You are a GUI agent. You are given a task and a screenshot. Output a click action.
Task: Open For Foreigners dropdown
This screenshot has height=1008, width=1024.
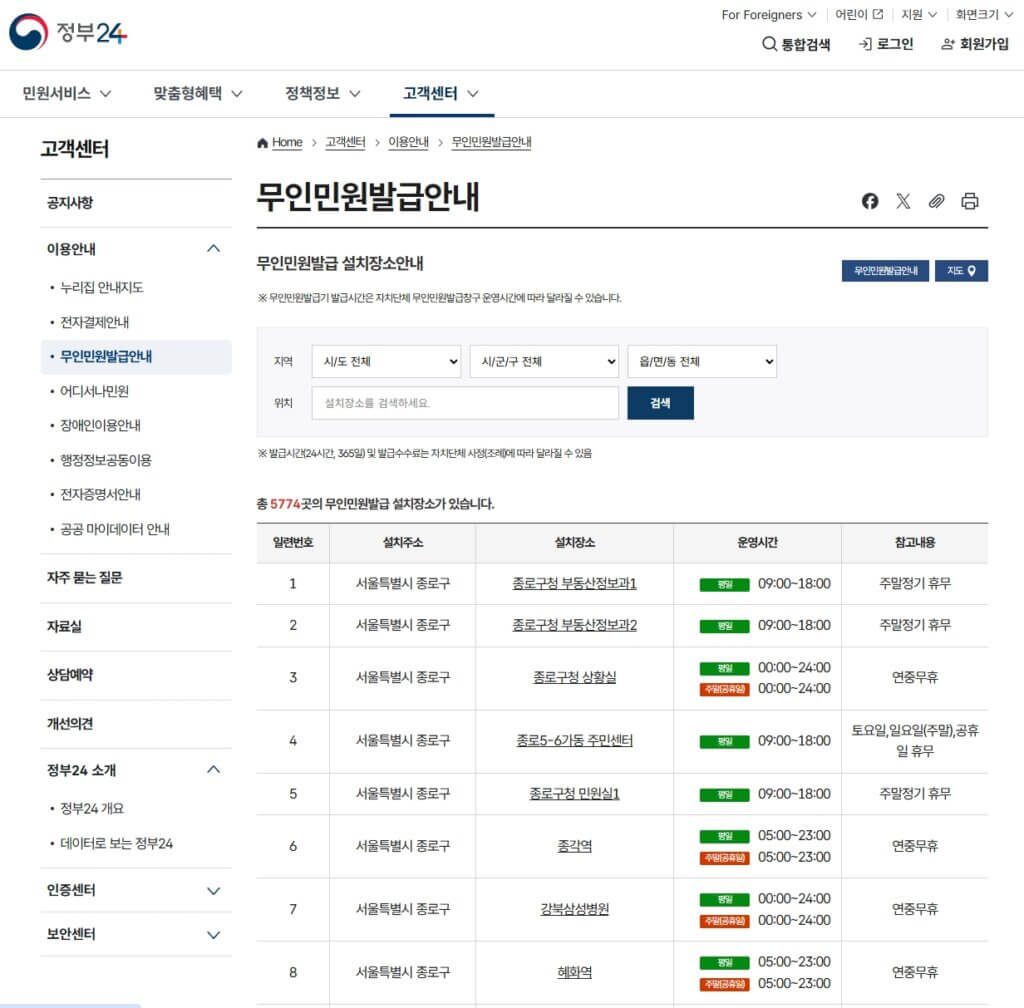(x=769, y=14)
